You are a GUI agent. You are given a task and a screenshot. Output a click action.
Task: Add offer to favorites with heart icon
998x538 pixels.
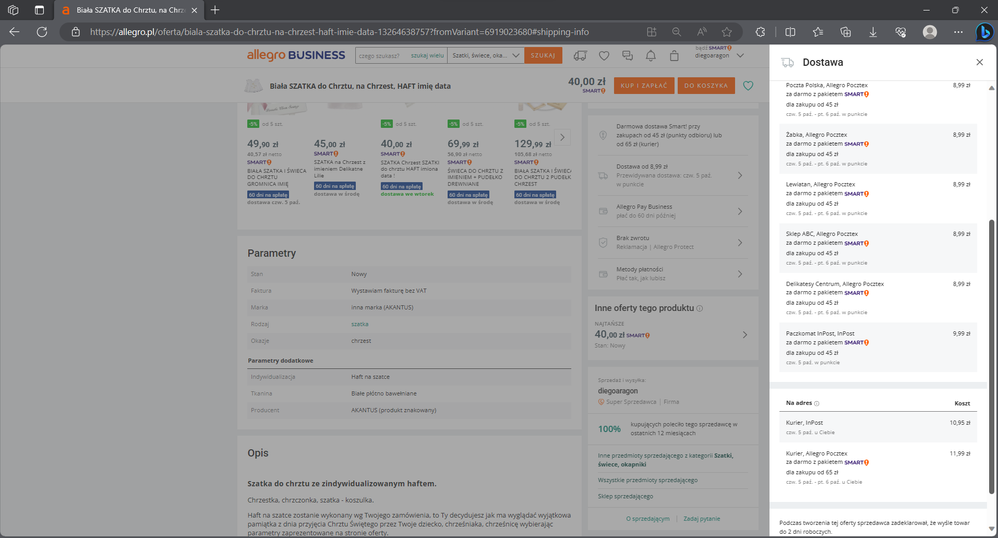click(x=747, y=86)
